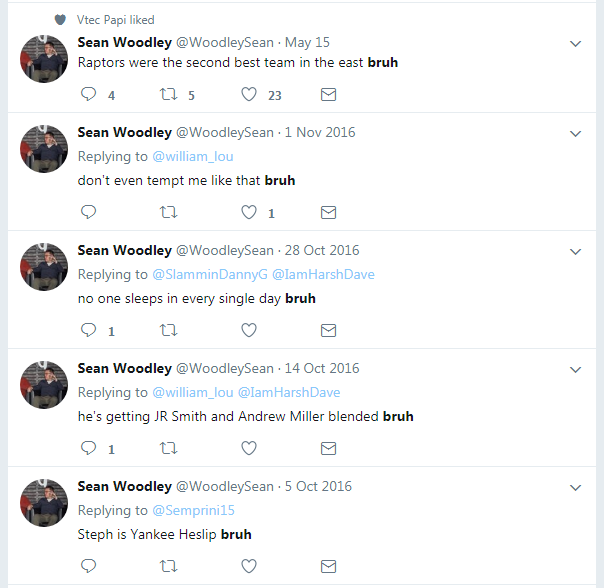Retweet the JR Smith and Andrew Miller tweet

tap(168, 448)
